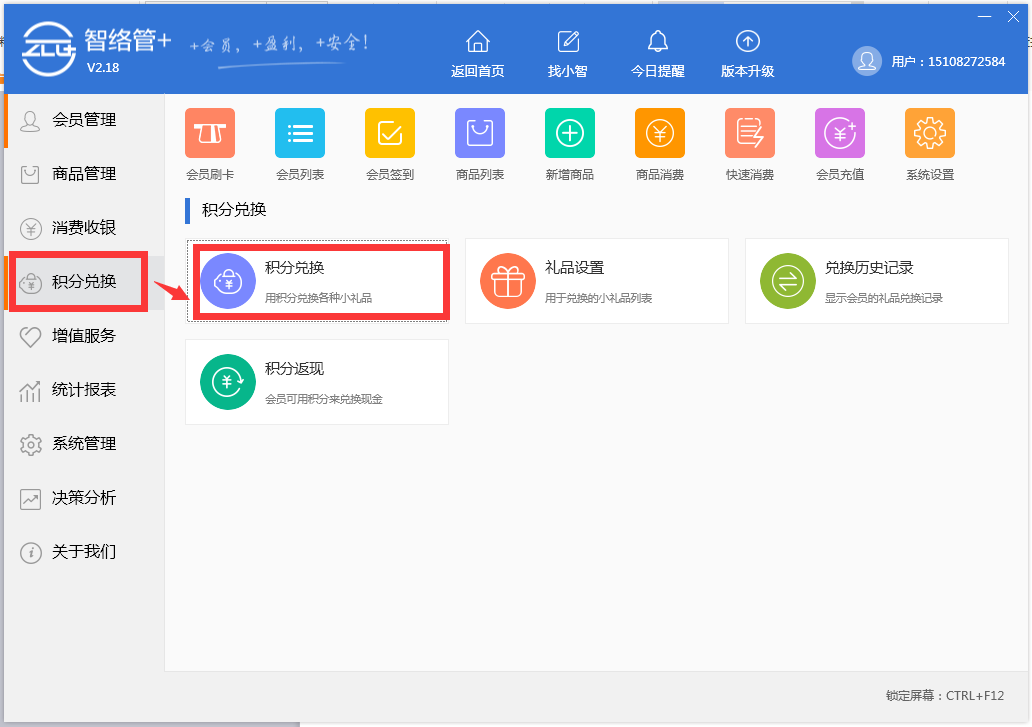Open 统计报表 from the sidebar
The width and height of the screenshot is (1032, 727).
click(x=77, y=390)
